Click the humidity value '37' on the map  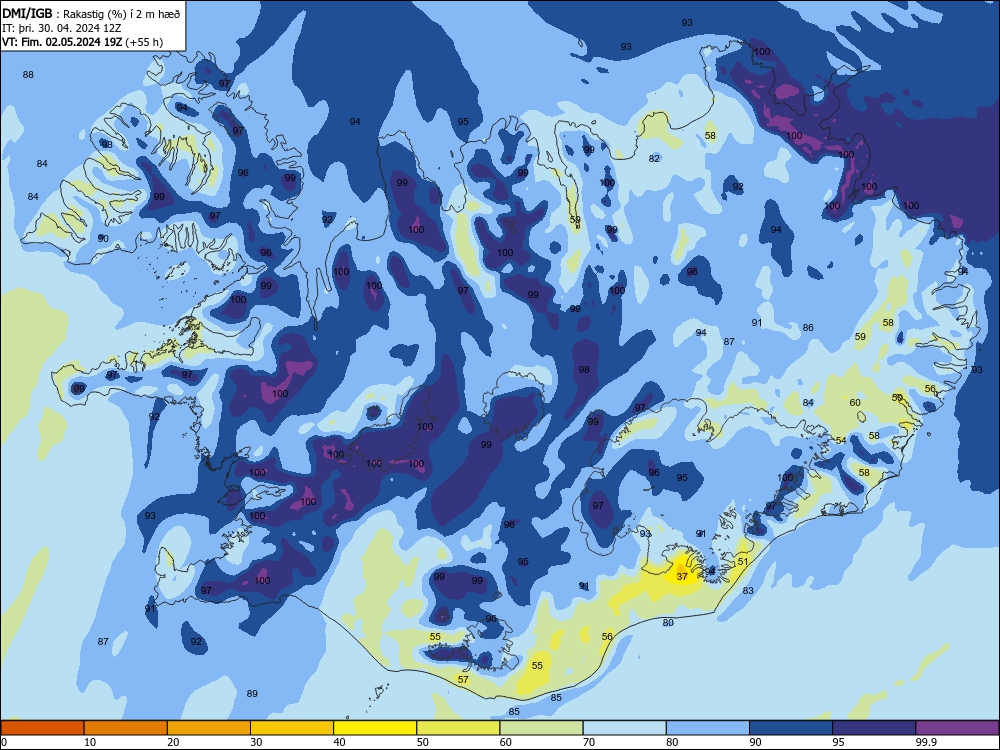[682, 577]
